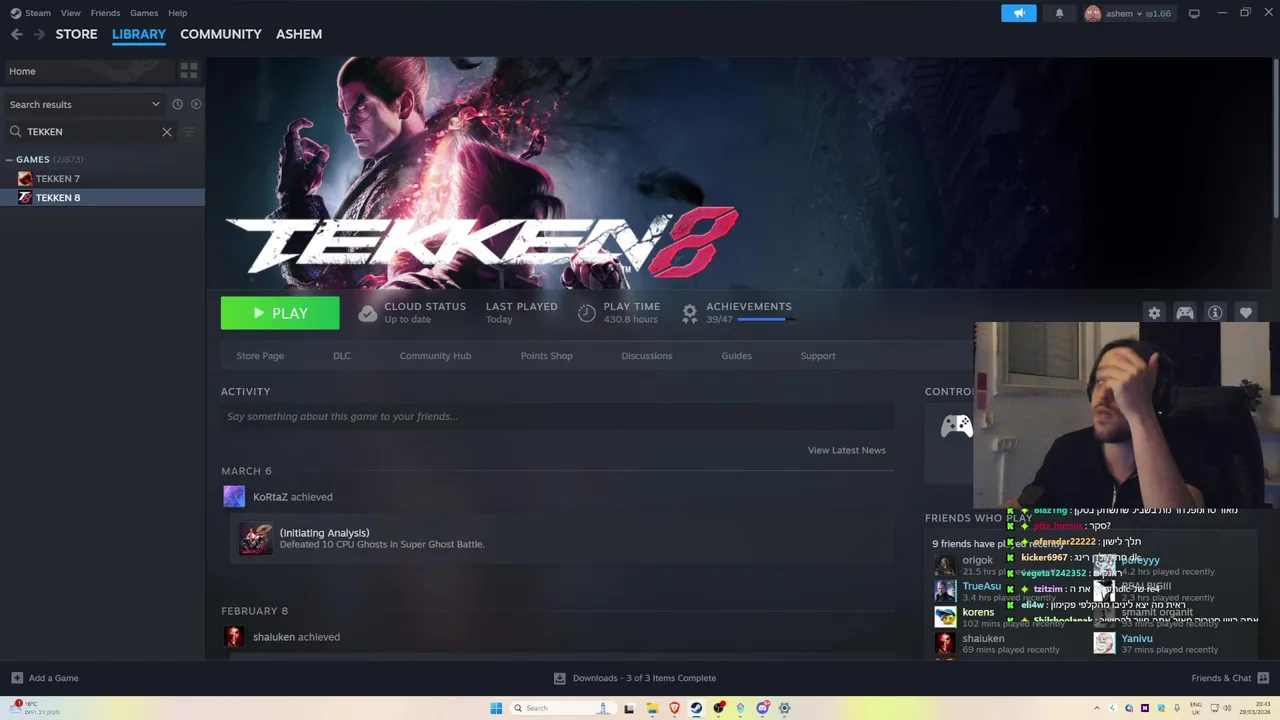Switch to the COMMUNITY tab
This screenshot has height=720, width=1280.
(x=220, y=34)
